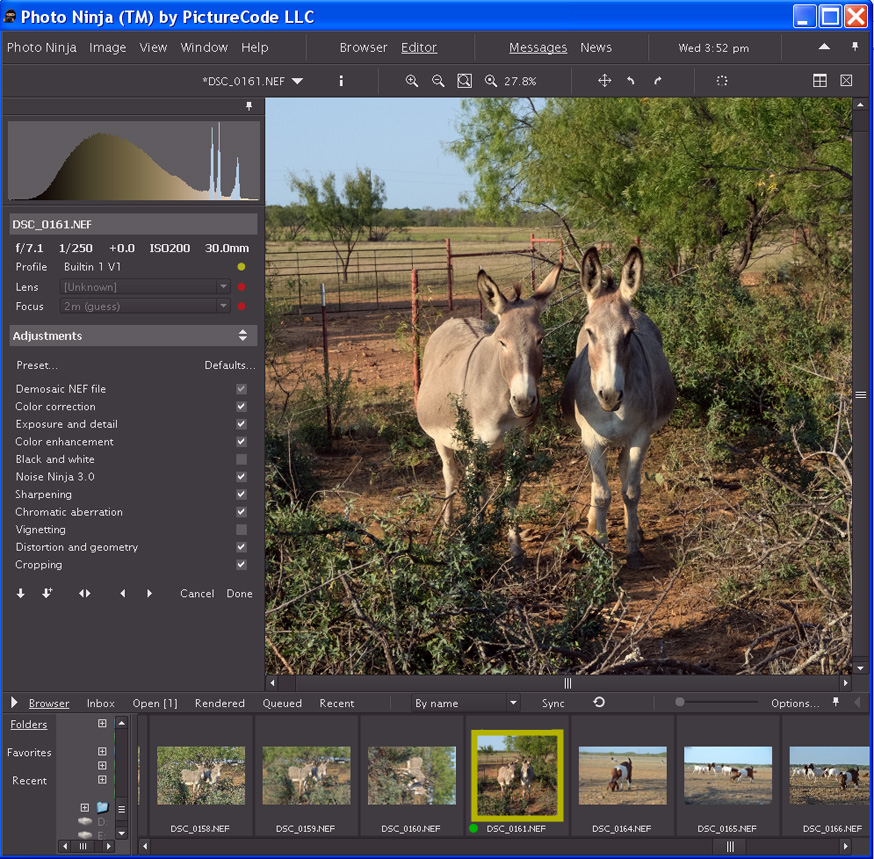Screen dimensions: 874x859
Task: Open the View menu
Action: (x=153, y=47)
